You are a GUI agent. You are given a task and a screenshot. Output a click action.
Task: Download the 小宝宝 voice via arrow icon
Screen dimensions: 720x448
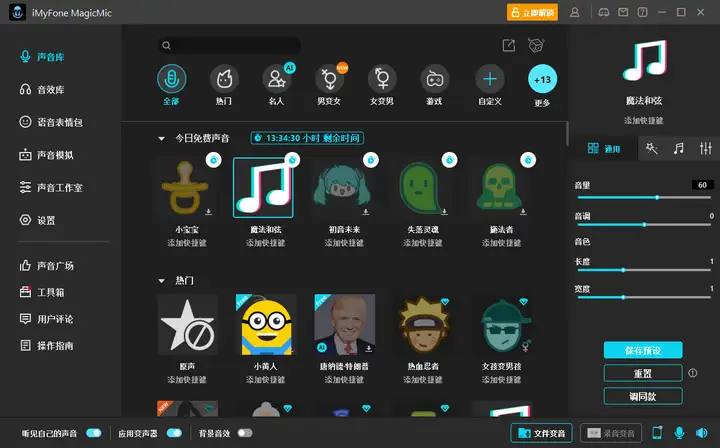click(x=208, y=212)
